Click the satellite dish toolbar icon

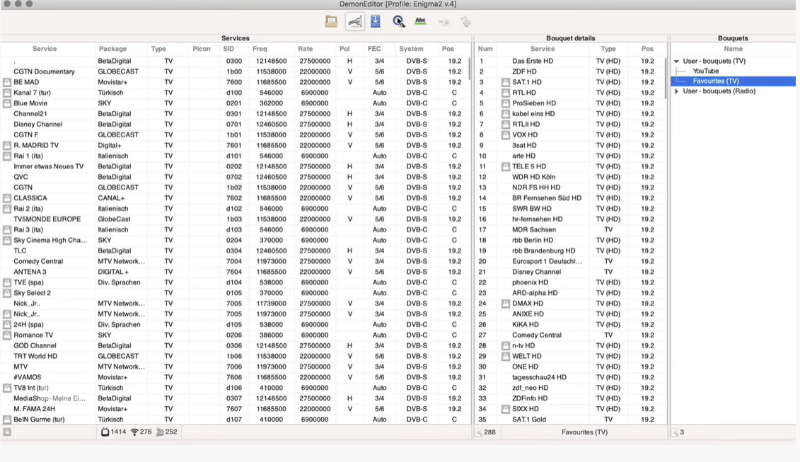point(355,21)
